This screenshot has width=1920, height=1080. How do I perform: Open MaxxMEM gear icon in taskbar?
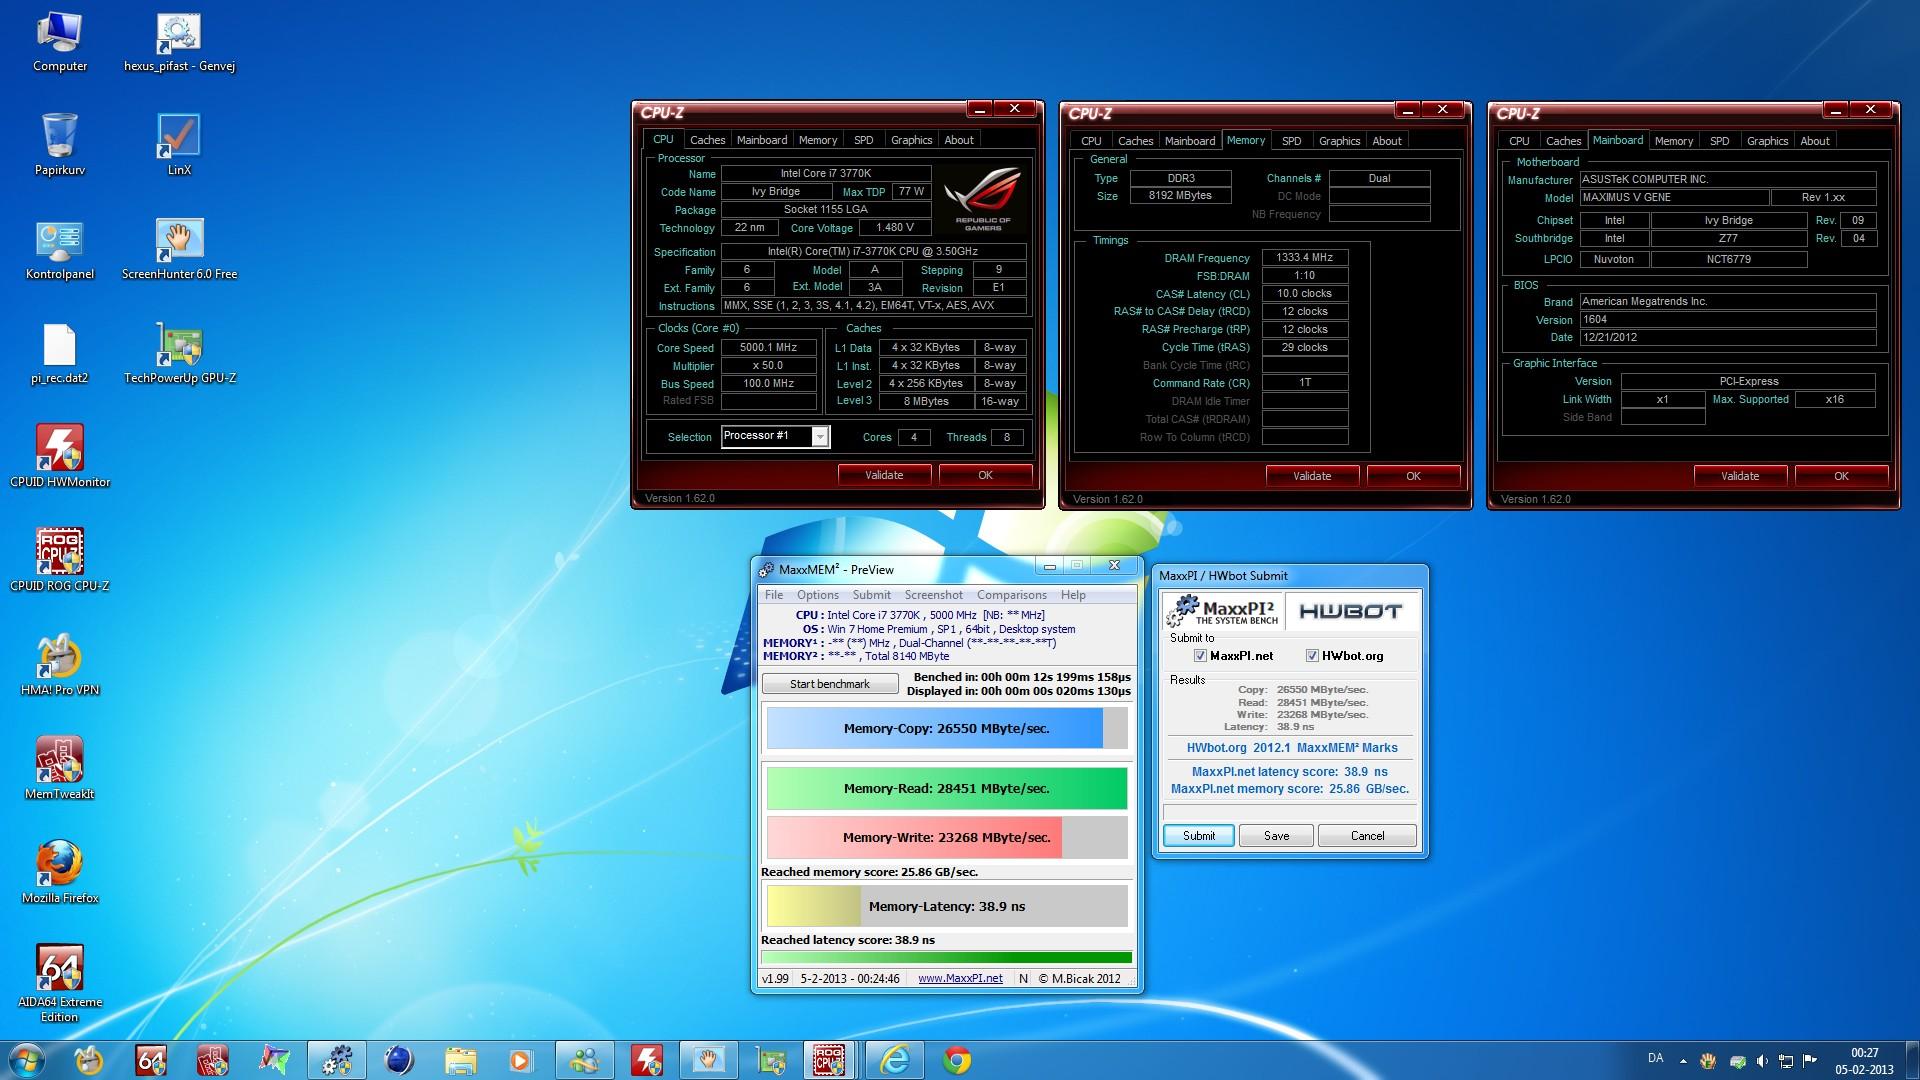(337, 1060)
